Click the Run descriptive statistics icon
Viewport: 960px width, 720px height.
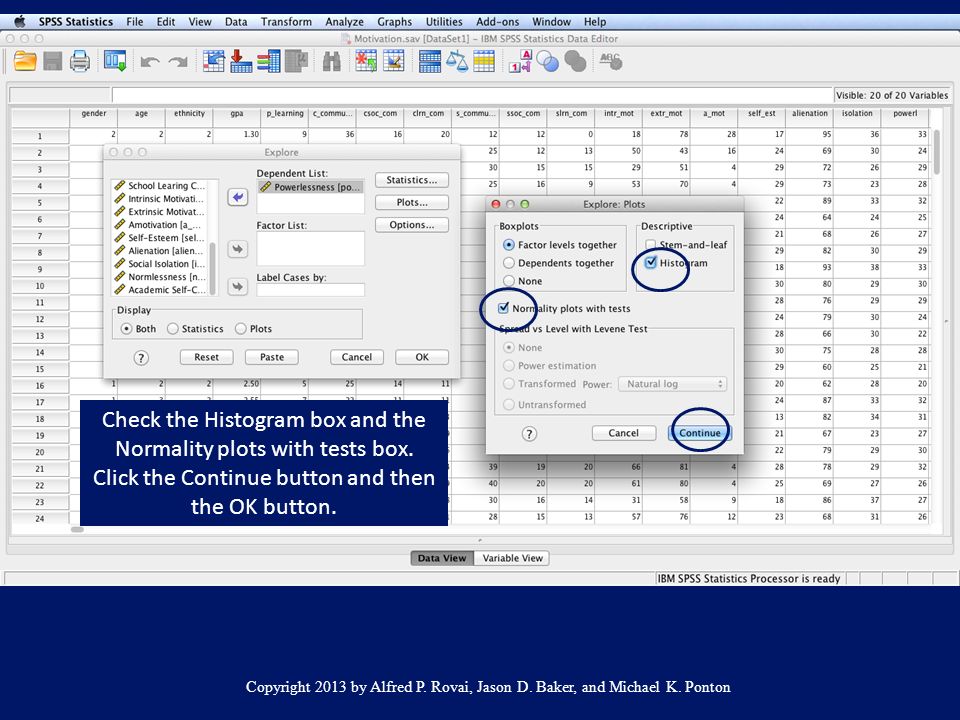click(296, 62)
